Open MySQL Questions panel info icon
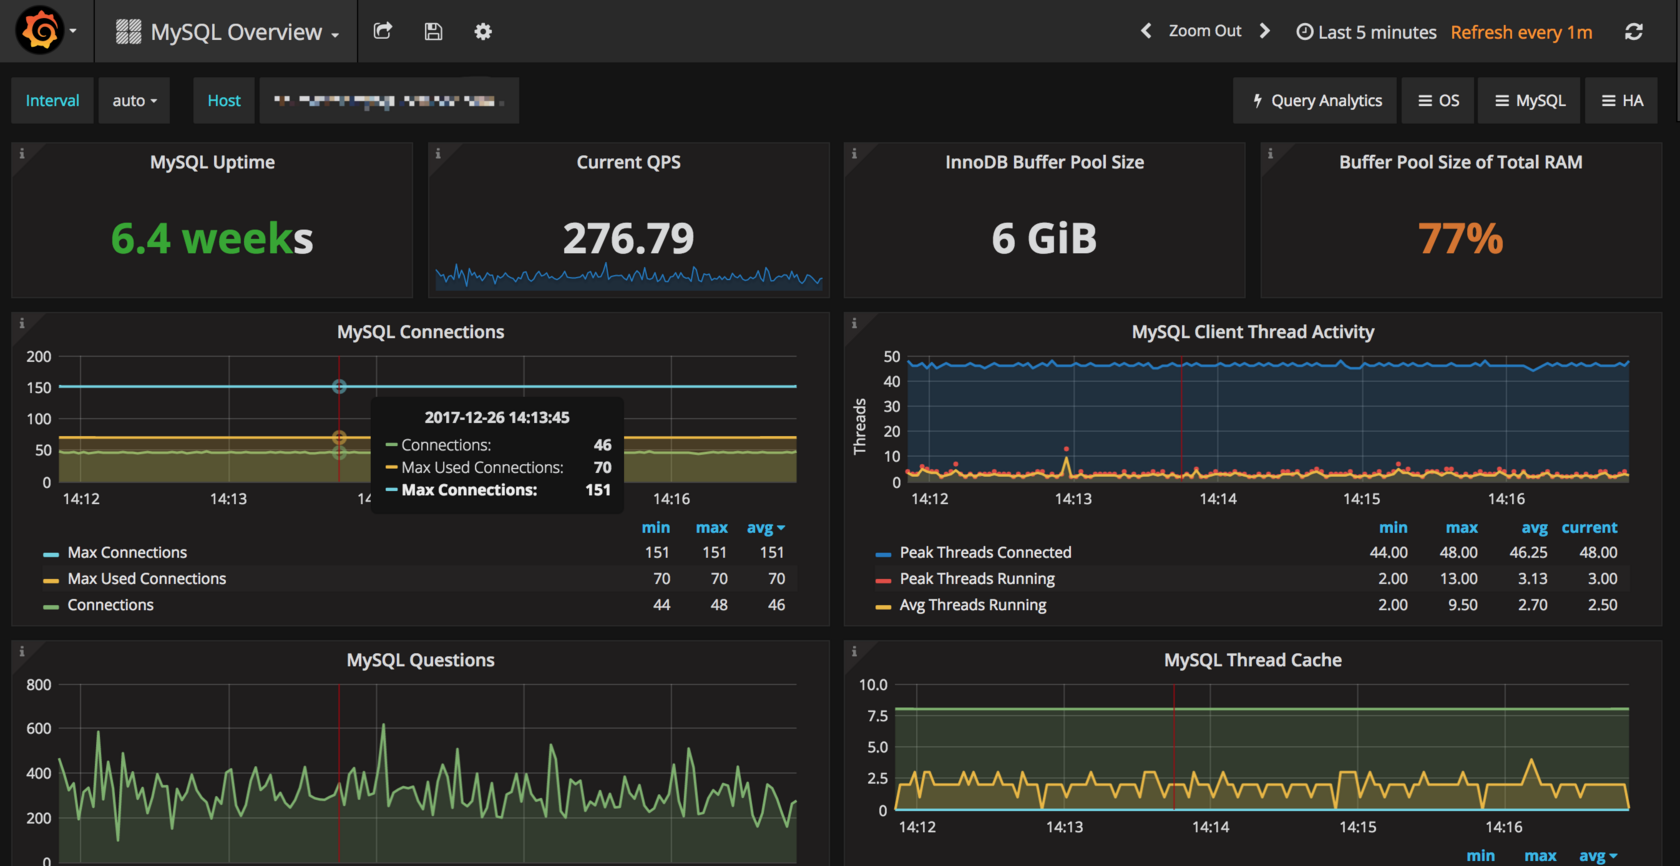This screenshot has height=866, width=1680. coord(22,651)
